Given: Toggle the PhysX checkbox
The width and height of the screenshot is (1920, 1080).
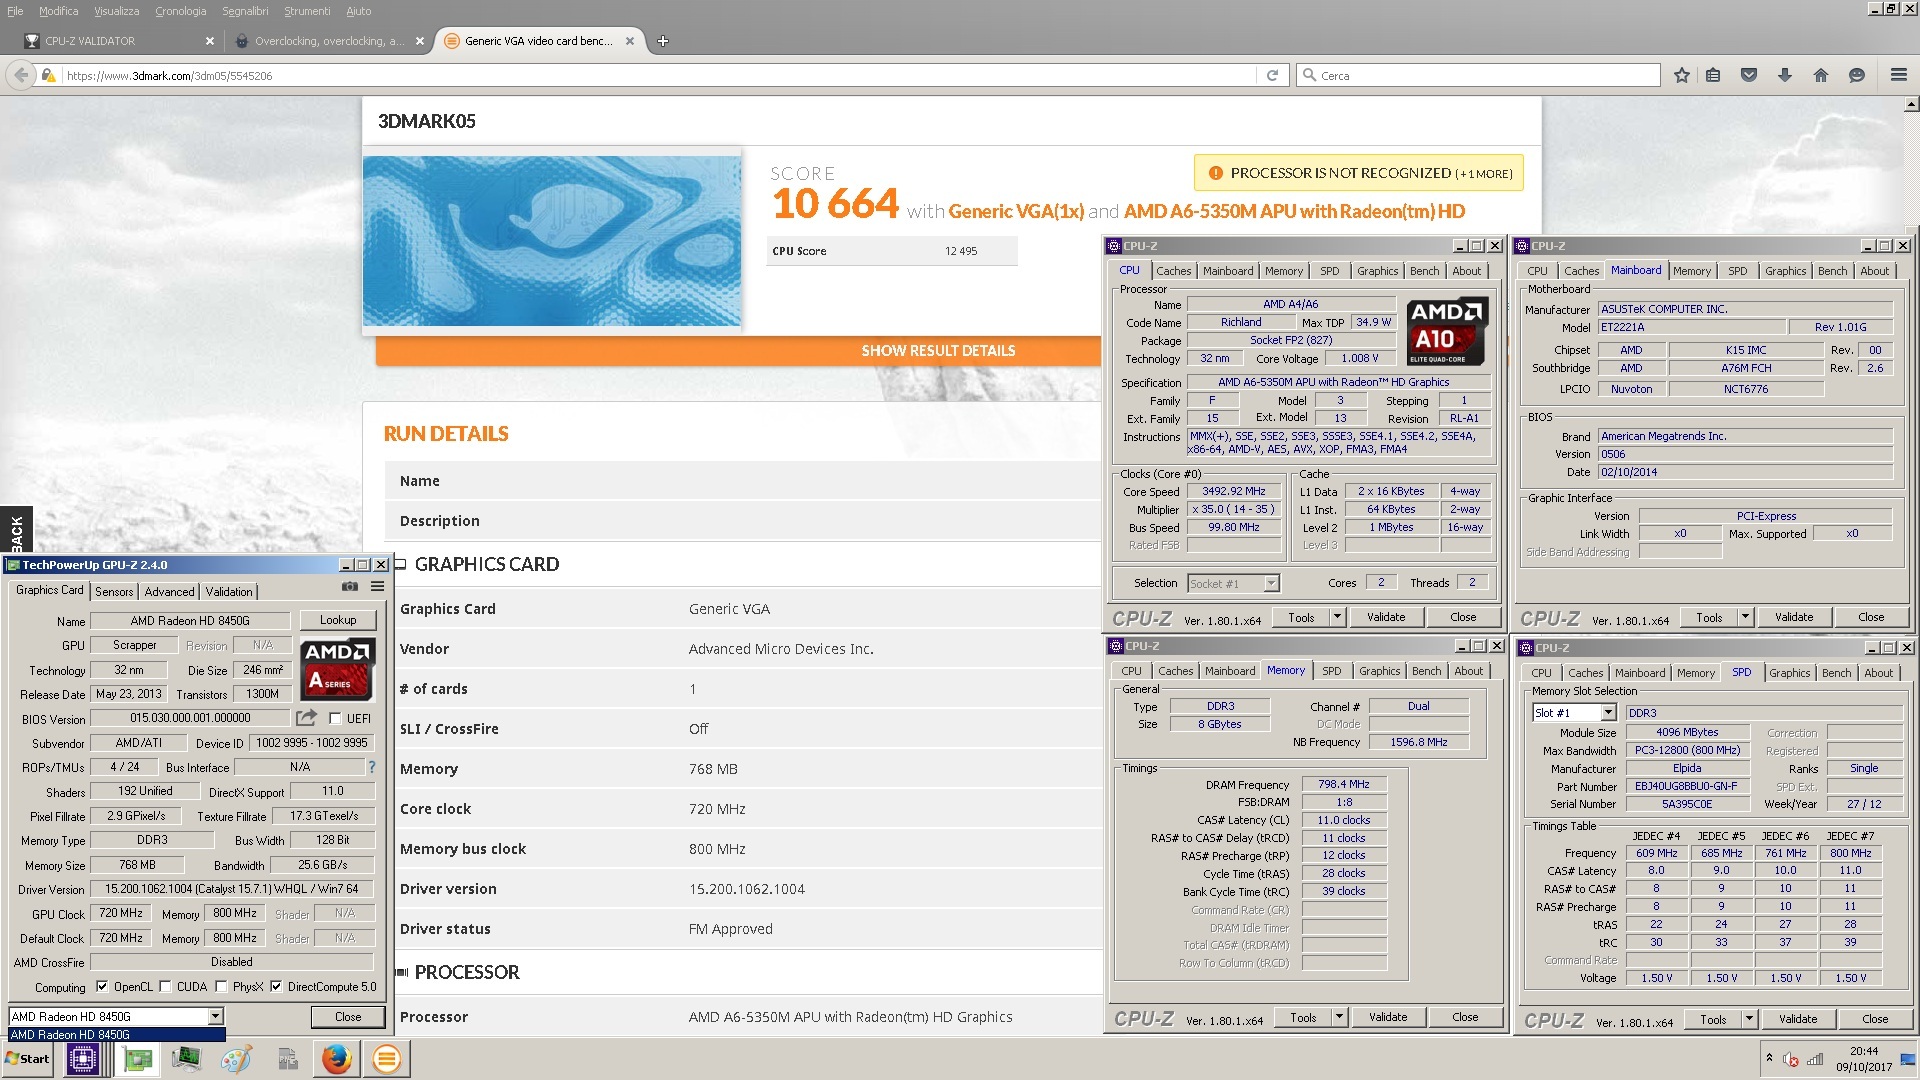Looking at the screenshot, I should (221, 987).
